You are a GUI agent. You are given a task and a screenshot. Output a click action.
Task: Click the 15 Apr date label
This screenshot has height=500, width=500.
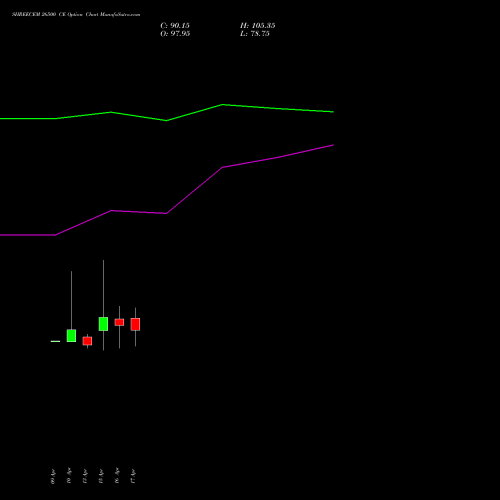tap(101, 477)
